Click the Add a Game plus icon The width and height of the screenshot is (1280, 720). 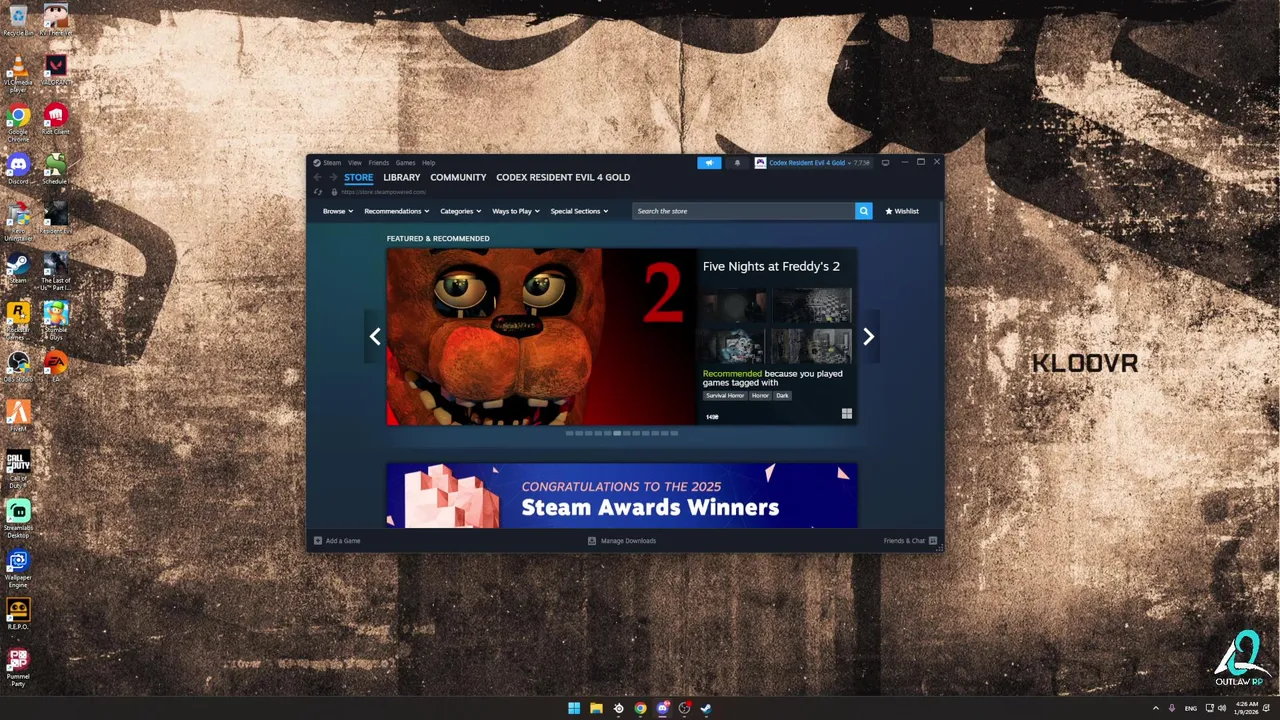pyautogui.click(x=318, y=541)
